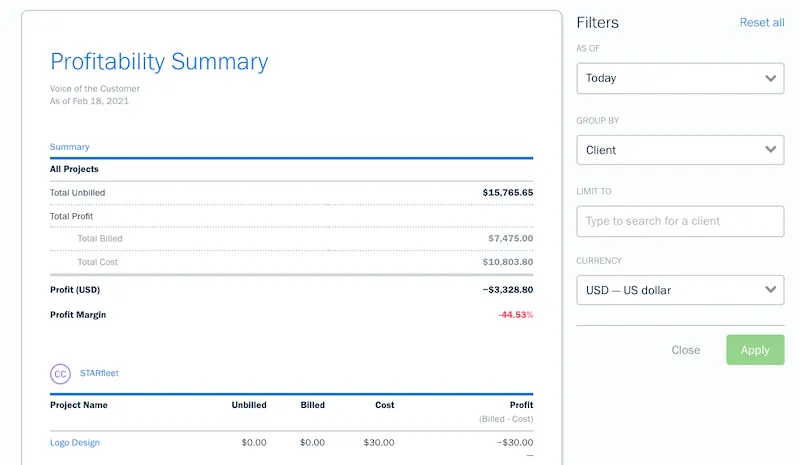Expand the Group By dropdown

coord(679,150)
